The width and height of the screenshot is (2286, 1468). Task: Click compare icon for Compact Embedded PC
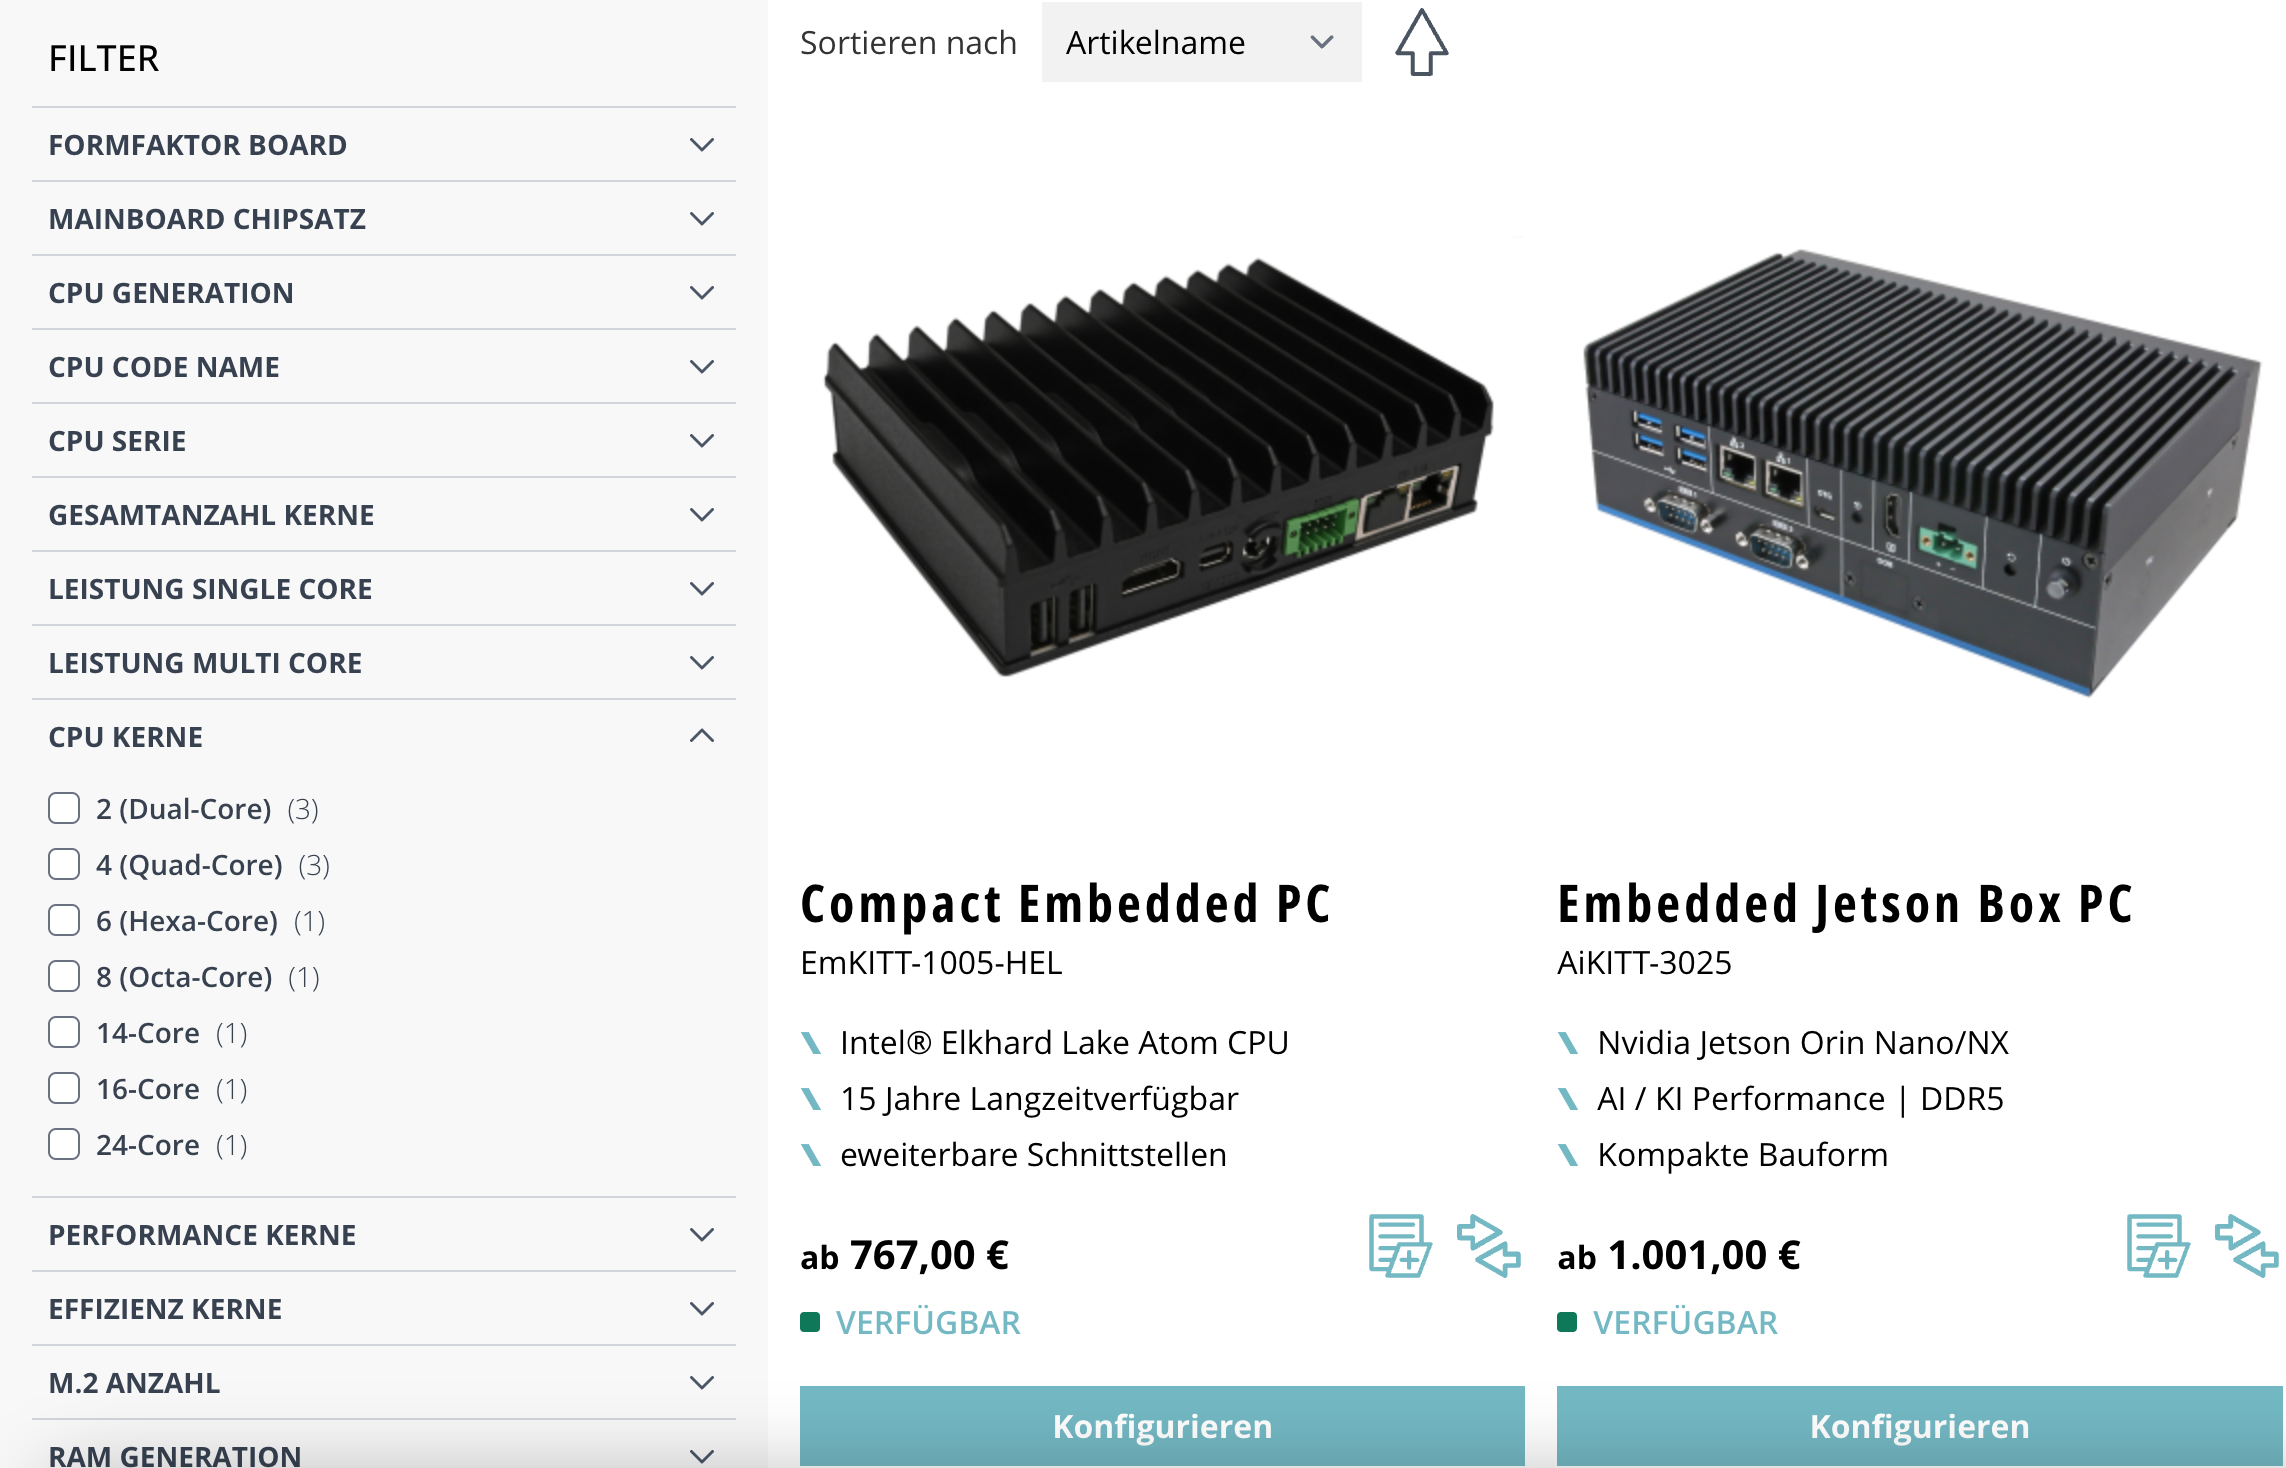(x=1488, y=1246)
